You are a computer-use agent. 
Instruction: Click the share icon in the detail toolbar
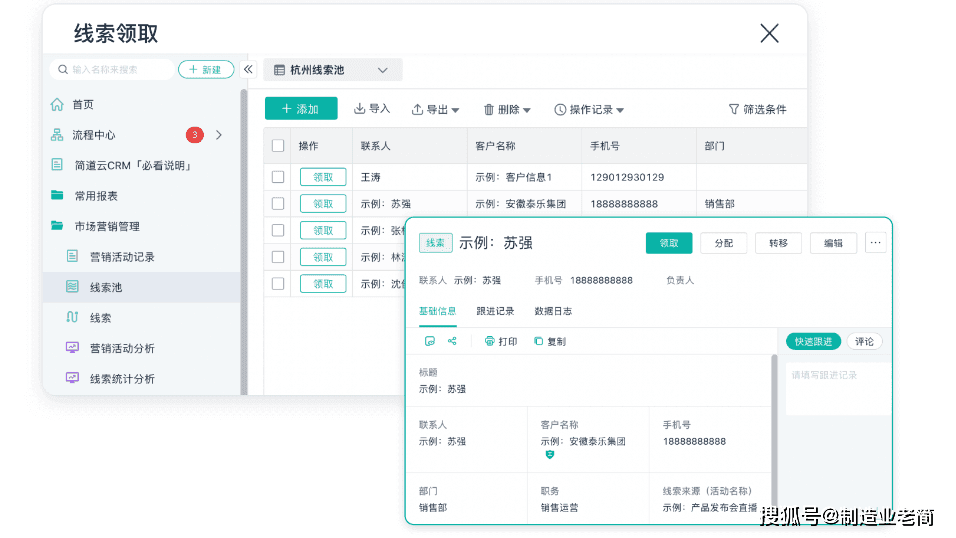[x=452, y=341]
